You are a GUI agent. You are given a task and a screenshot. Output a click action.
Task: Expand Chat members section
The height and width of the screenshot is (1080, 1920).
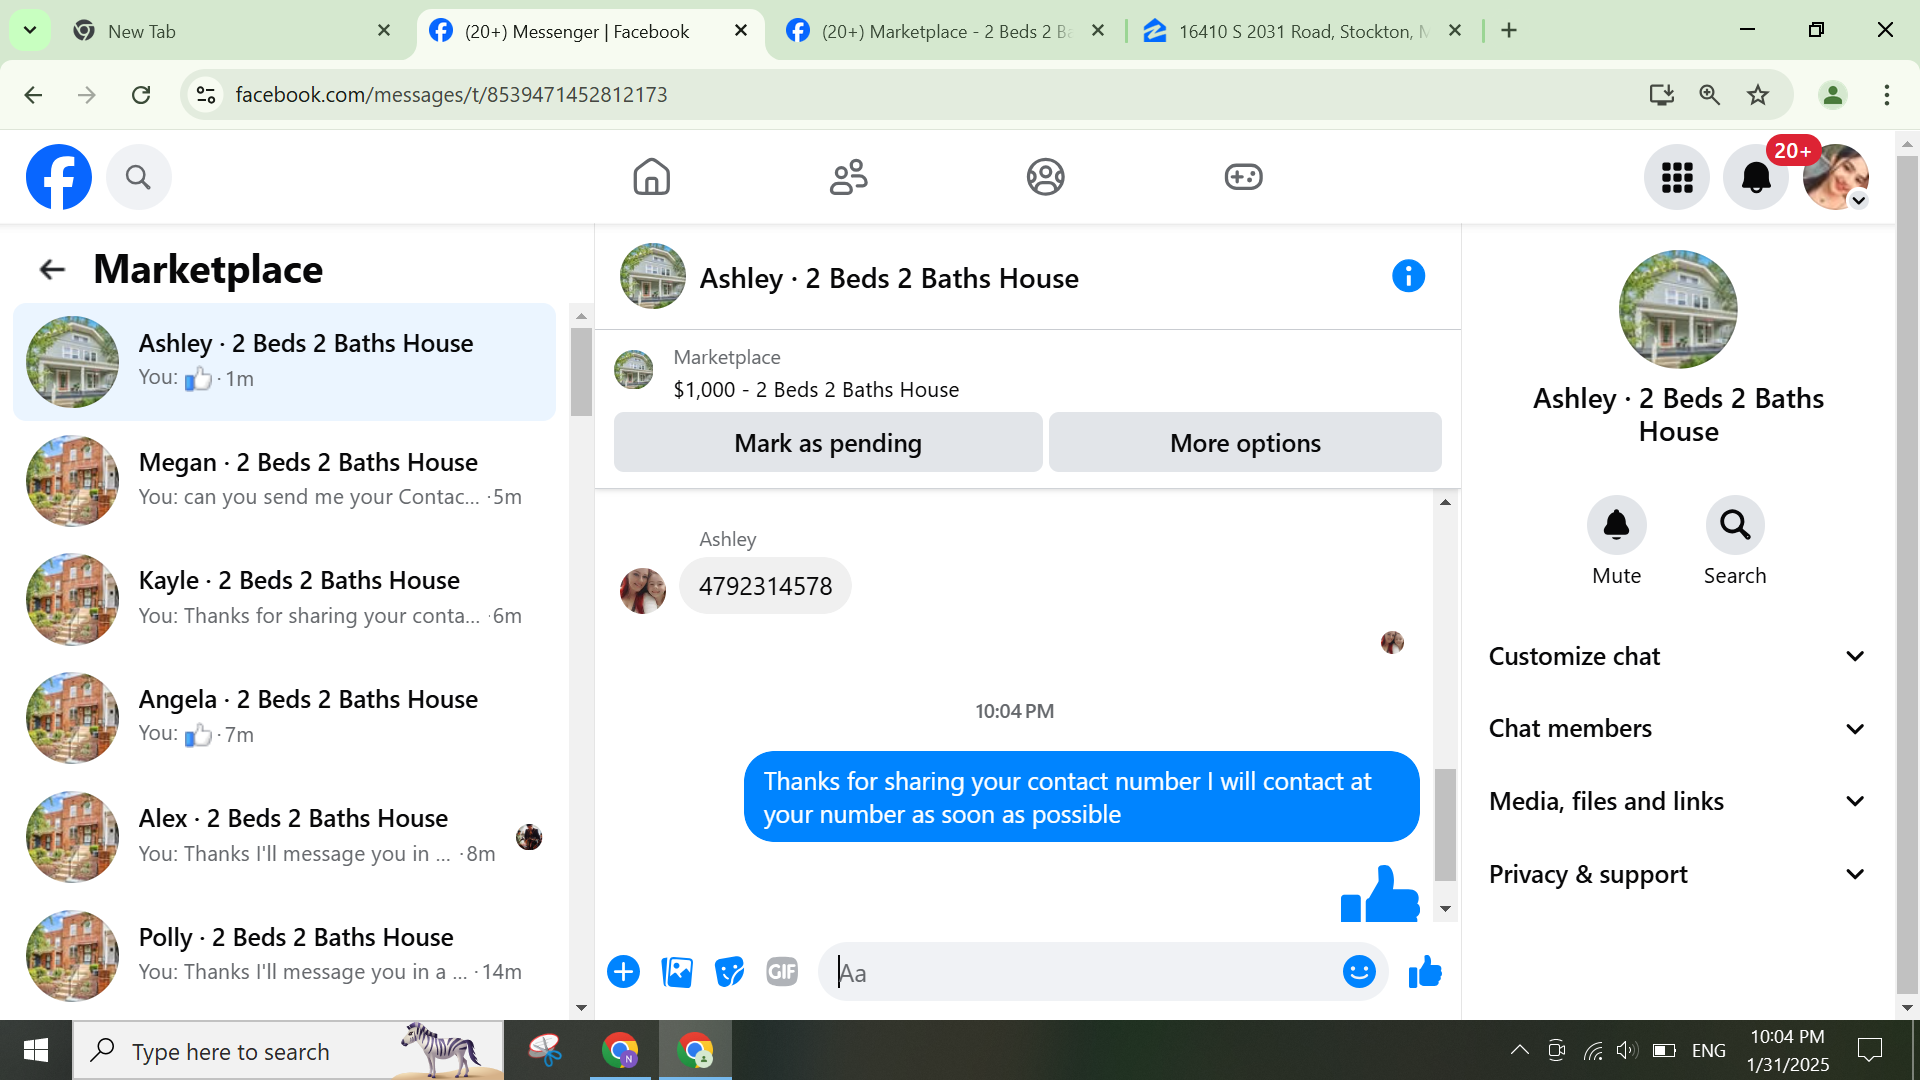1677,729
